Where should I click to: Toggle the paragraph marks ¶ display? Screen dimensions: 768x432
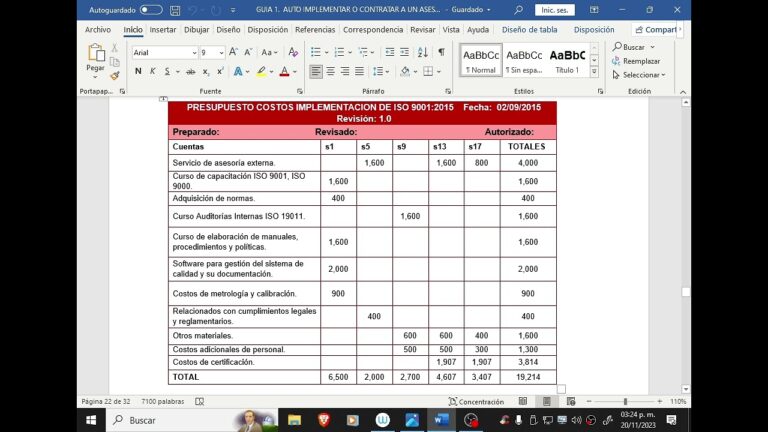[x=441, y=52]
